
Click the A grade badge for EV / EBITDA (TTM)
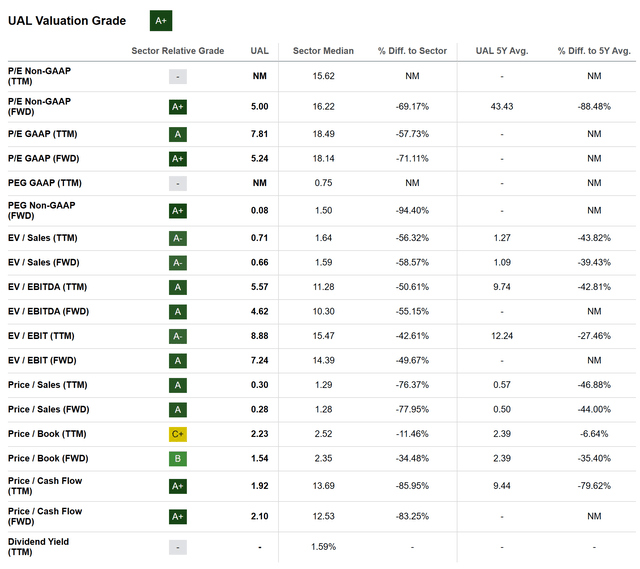click(178, 287)
